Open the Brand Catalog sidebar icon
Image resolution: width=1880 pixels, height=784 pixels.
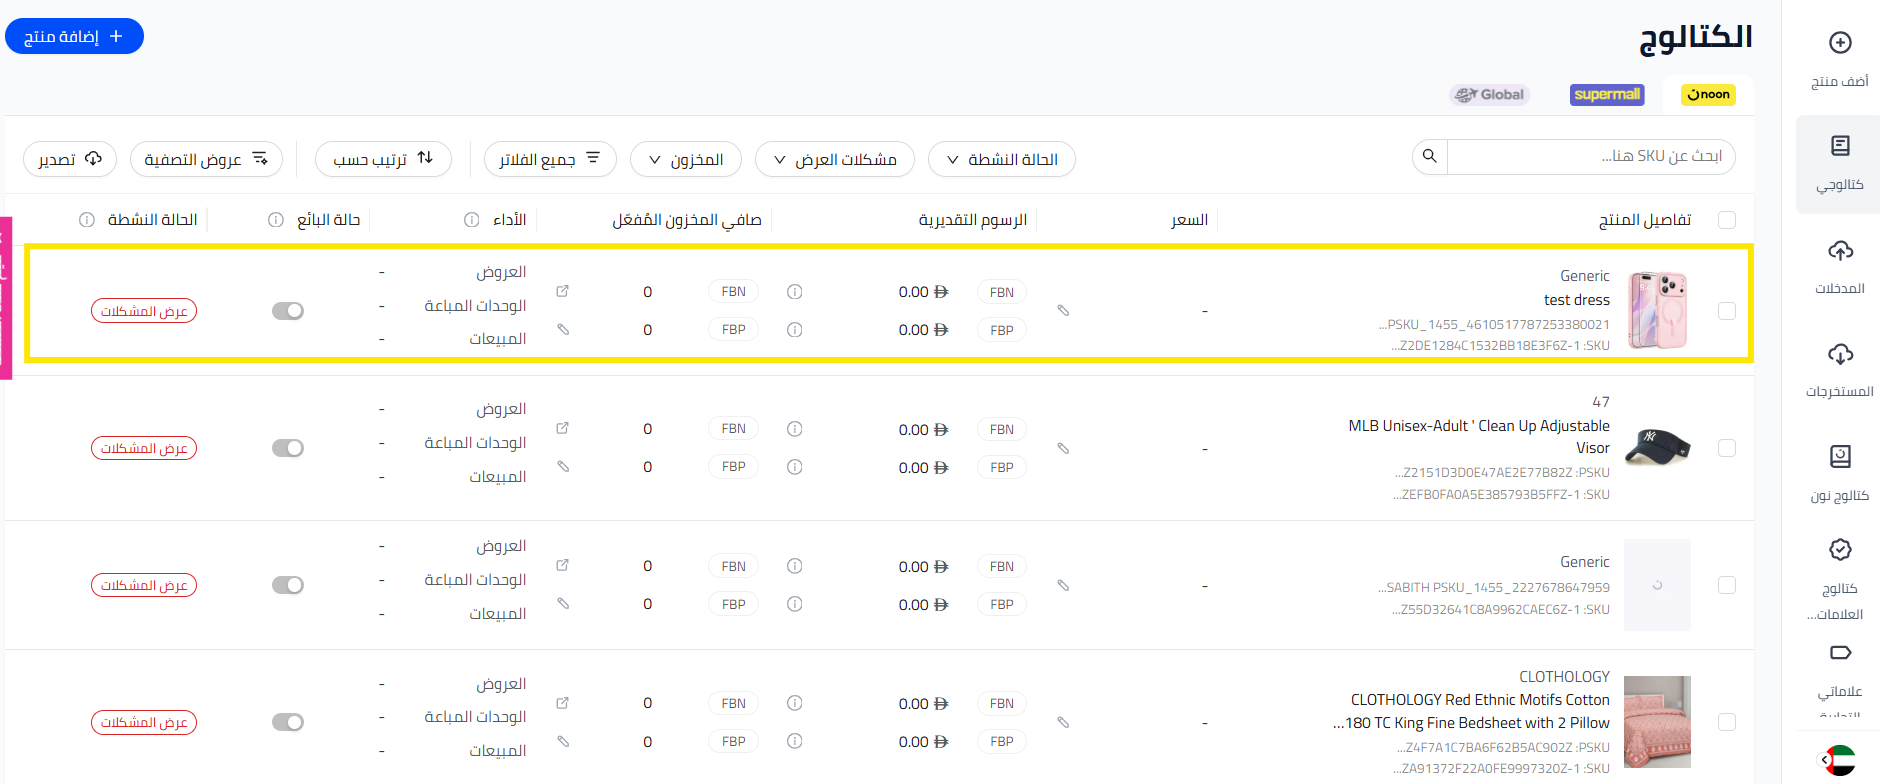pyautogui.click(x=1839, y=550)
